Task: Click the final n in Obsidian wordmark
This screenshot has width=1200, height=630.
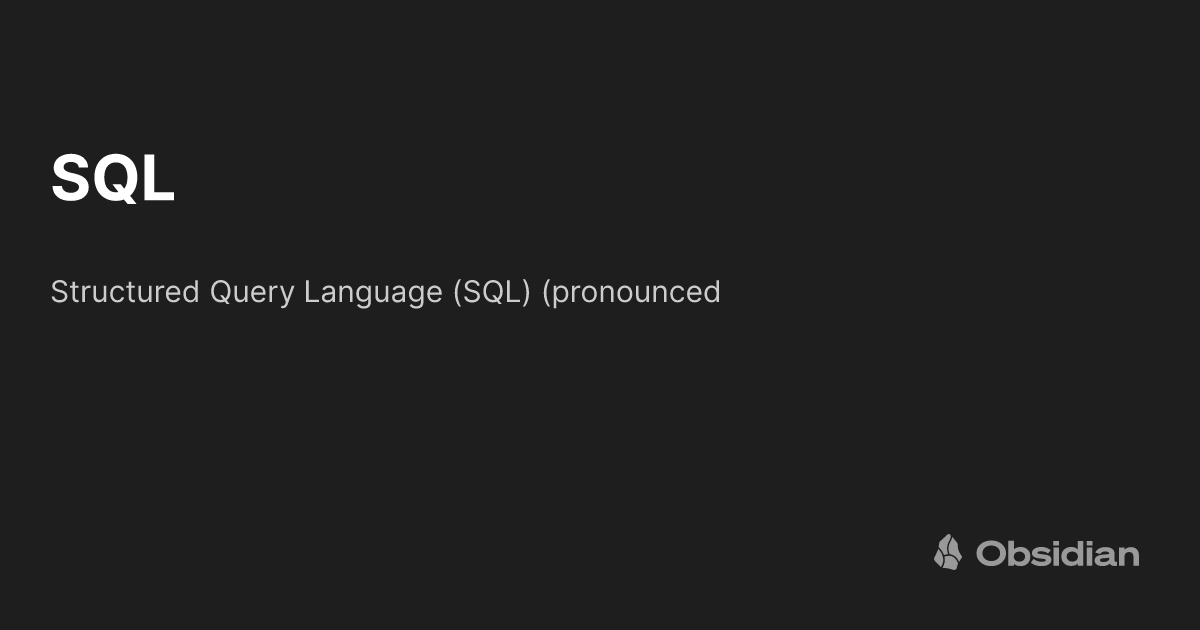Action: [1129, 556]
